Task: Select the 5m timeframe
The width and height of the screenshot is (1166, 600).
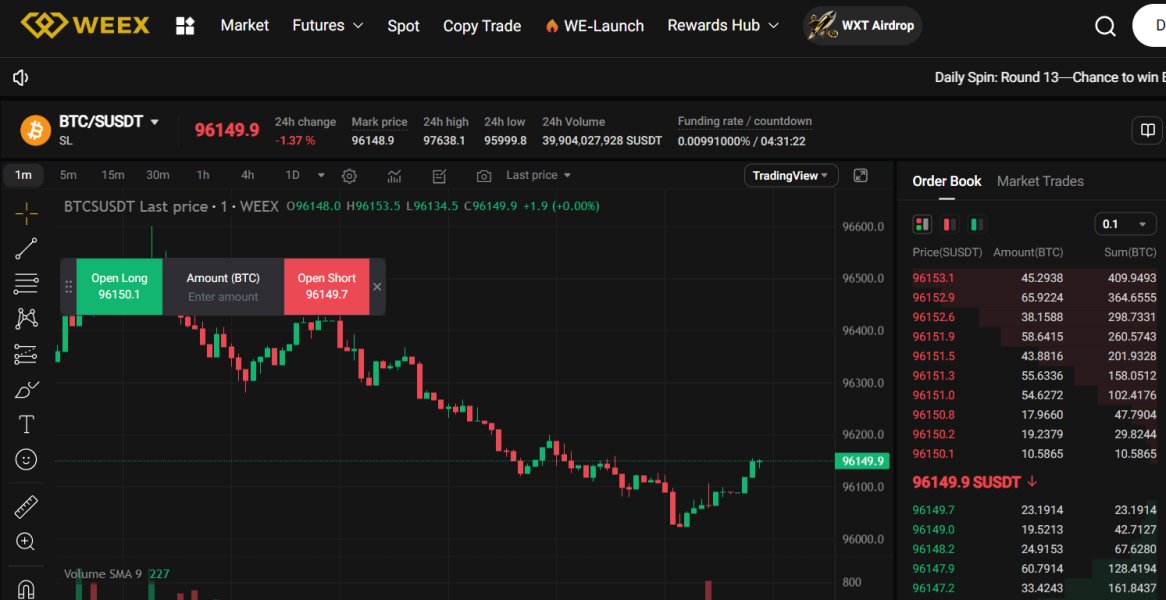Action: pyautogui.click(x=68, y=175)
